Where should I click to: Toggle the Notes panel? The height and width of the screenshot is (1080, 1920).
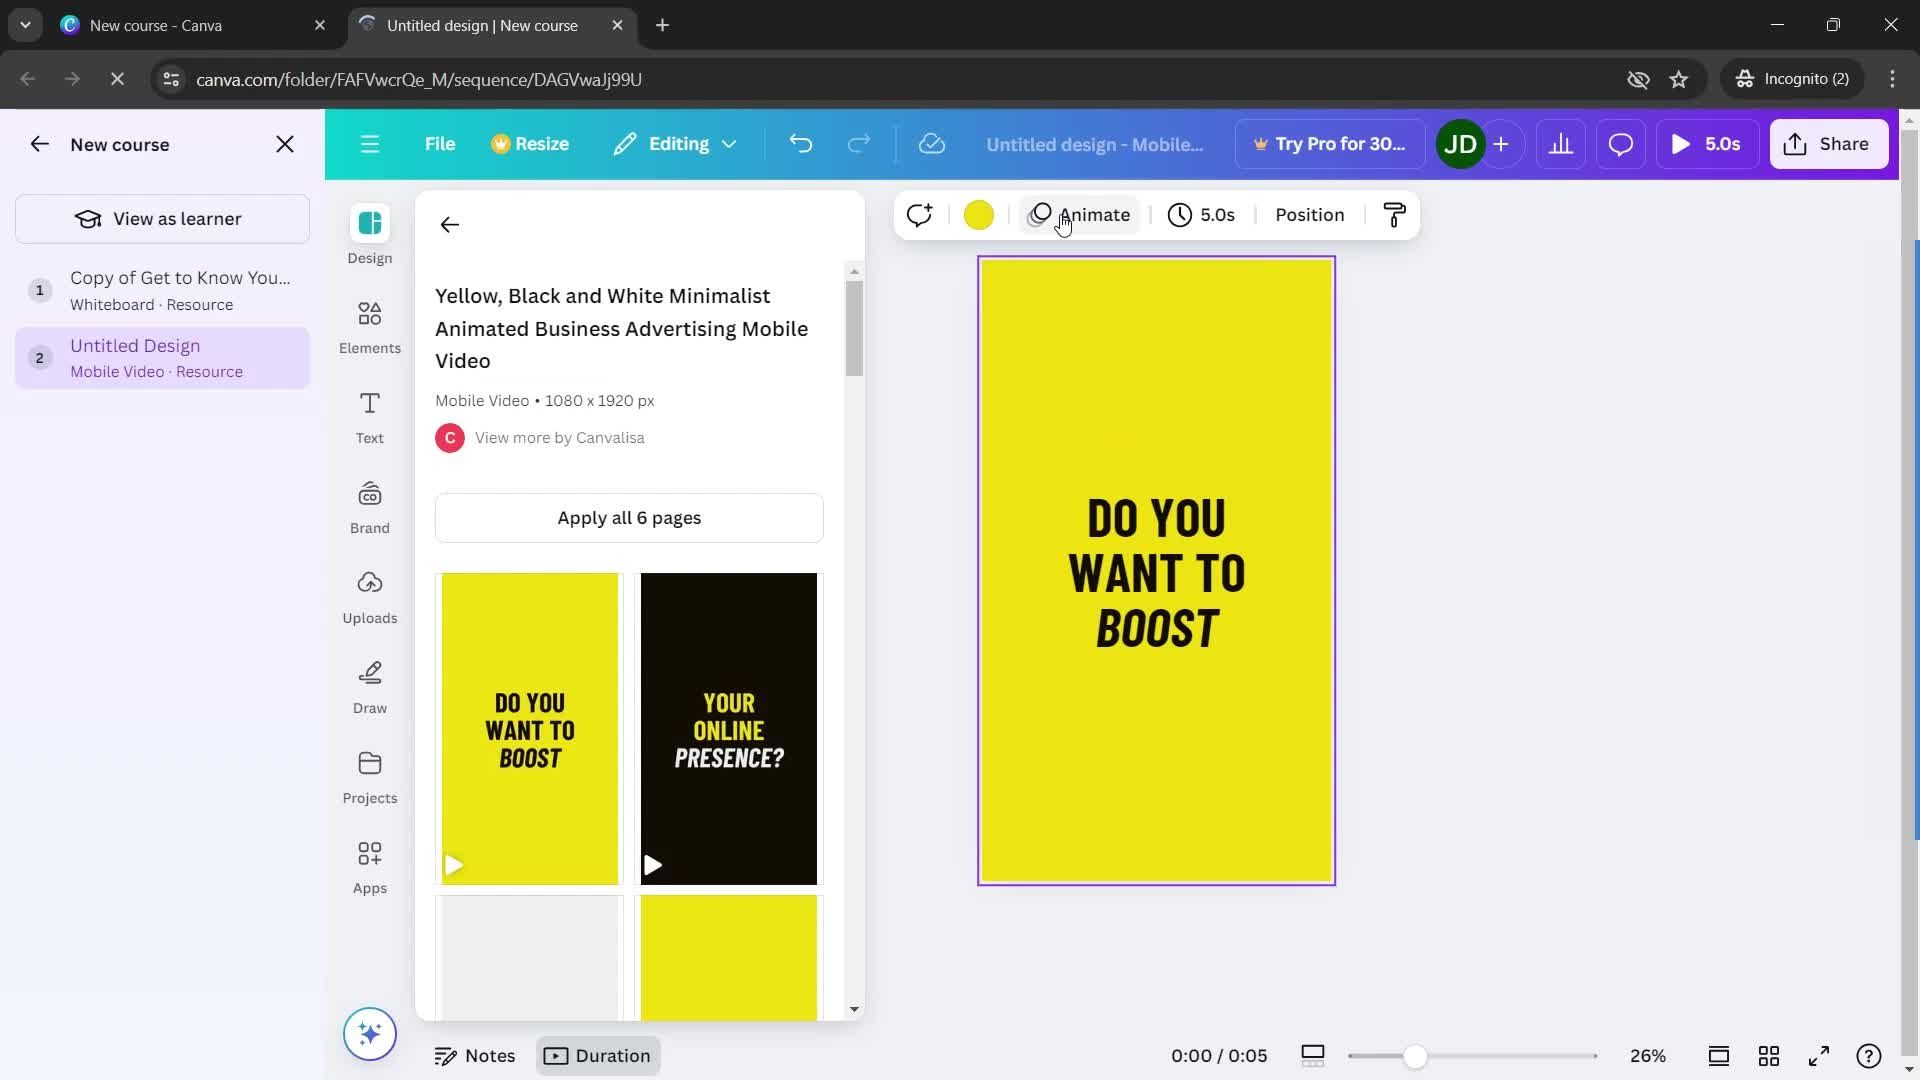click(475, 1056)
